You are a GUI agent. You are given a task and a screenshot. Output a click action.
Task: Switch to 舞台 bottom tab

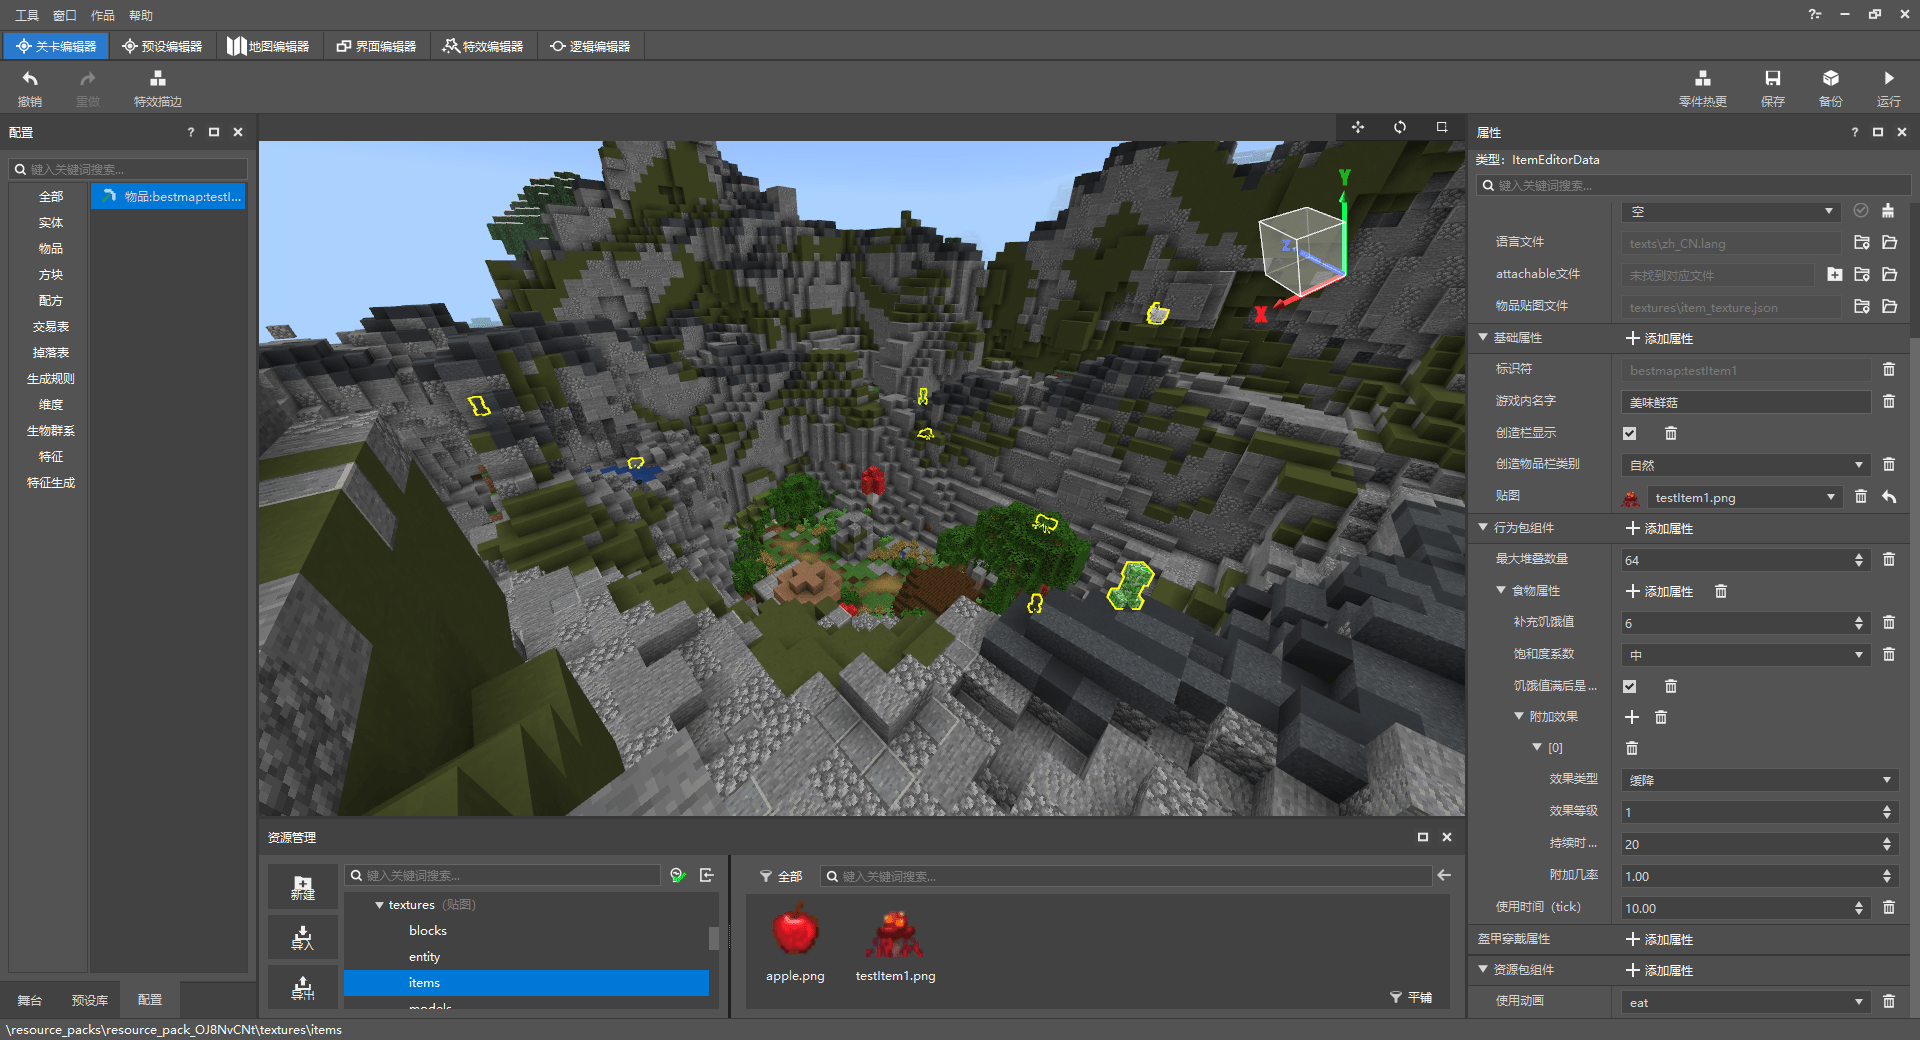click(30, 1000)
